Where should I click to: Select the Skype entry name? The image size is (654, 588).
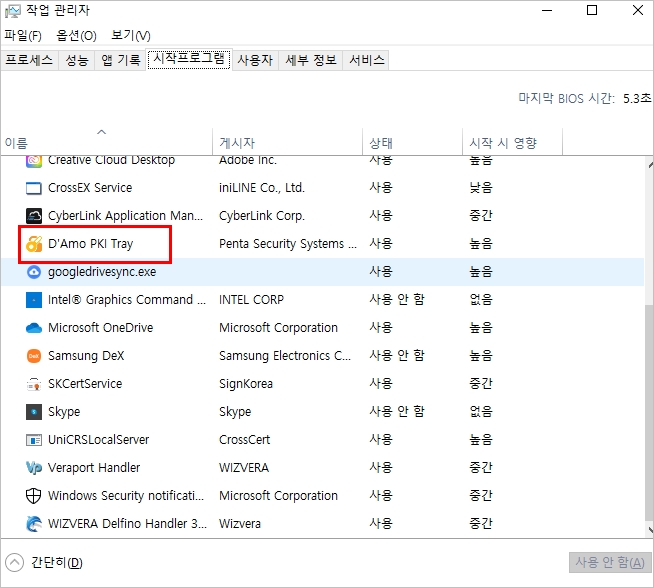pyautogui.click(x=64, y=412)
